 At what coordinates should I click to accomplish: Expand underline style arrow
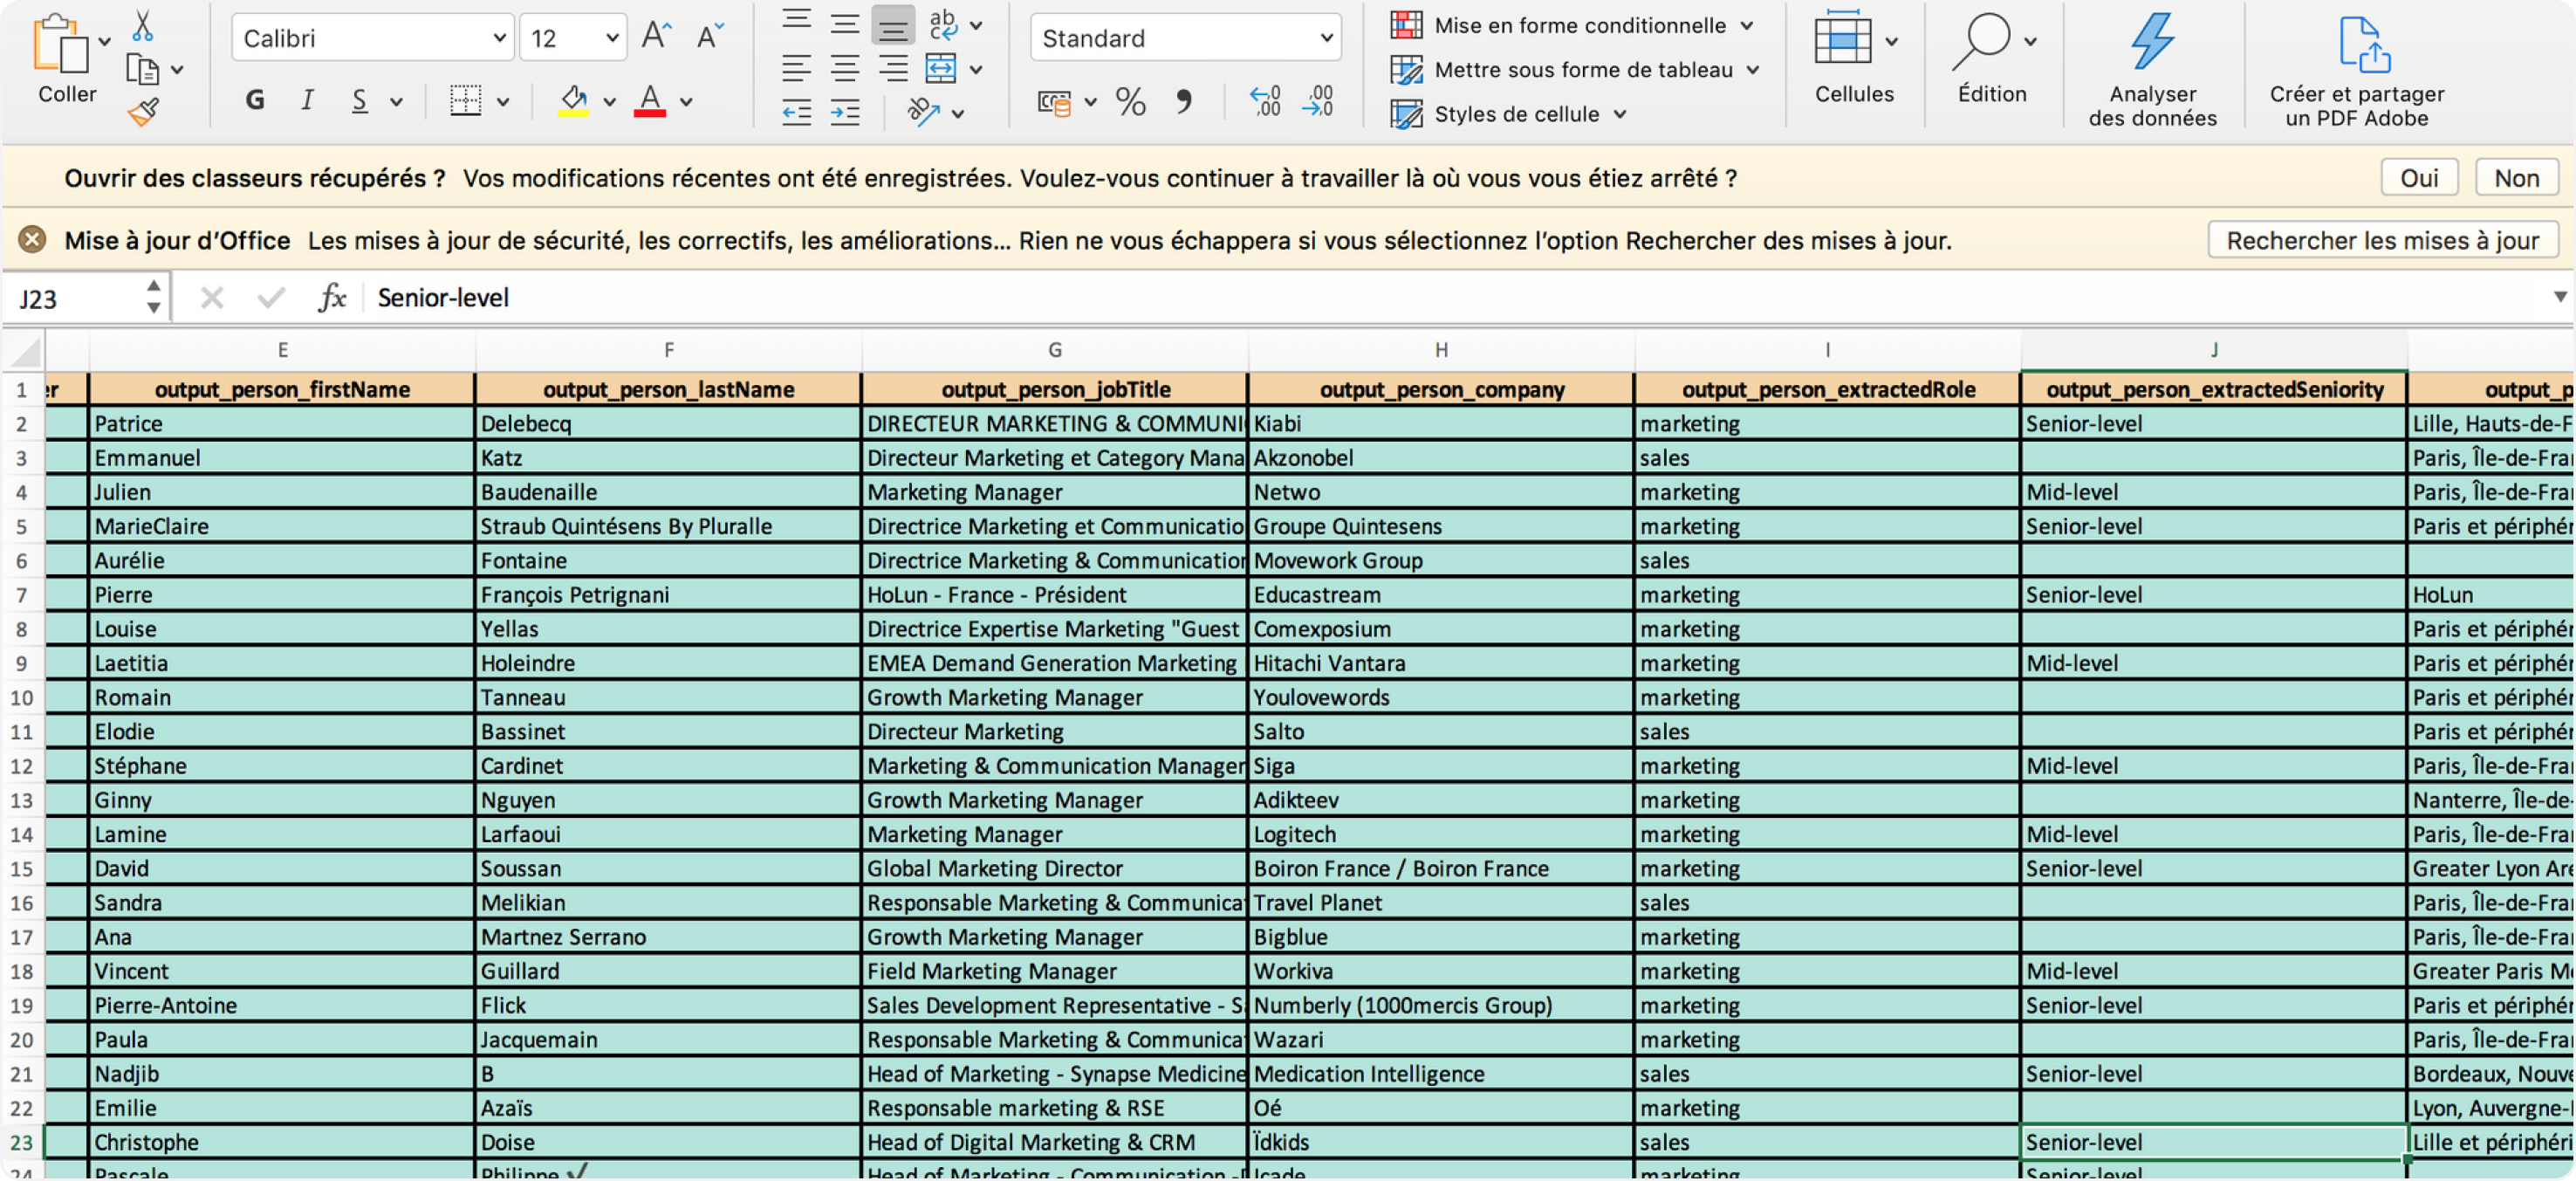click(397, 101)
